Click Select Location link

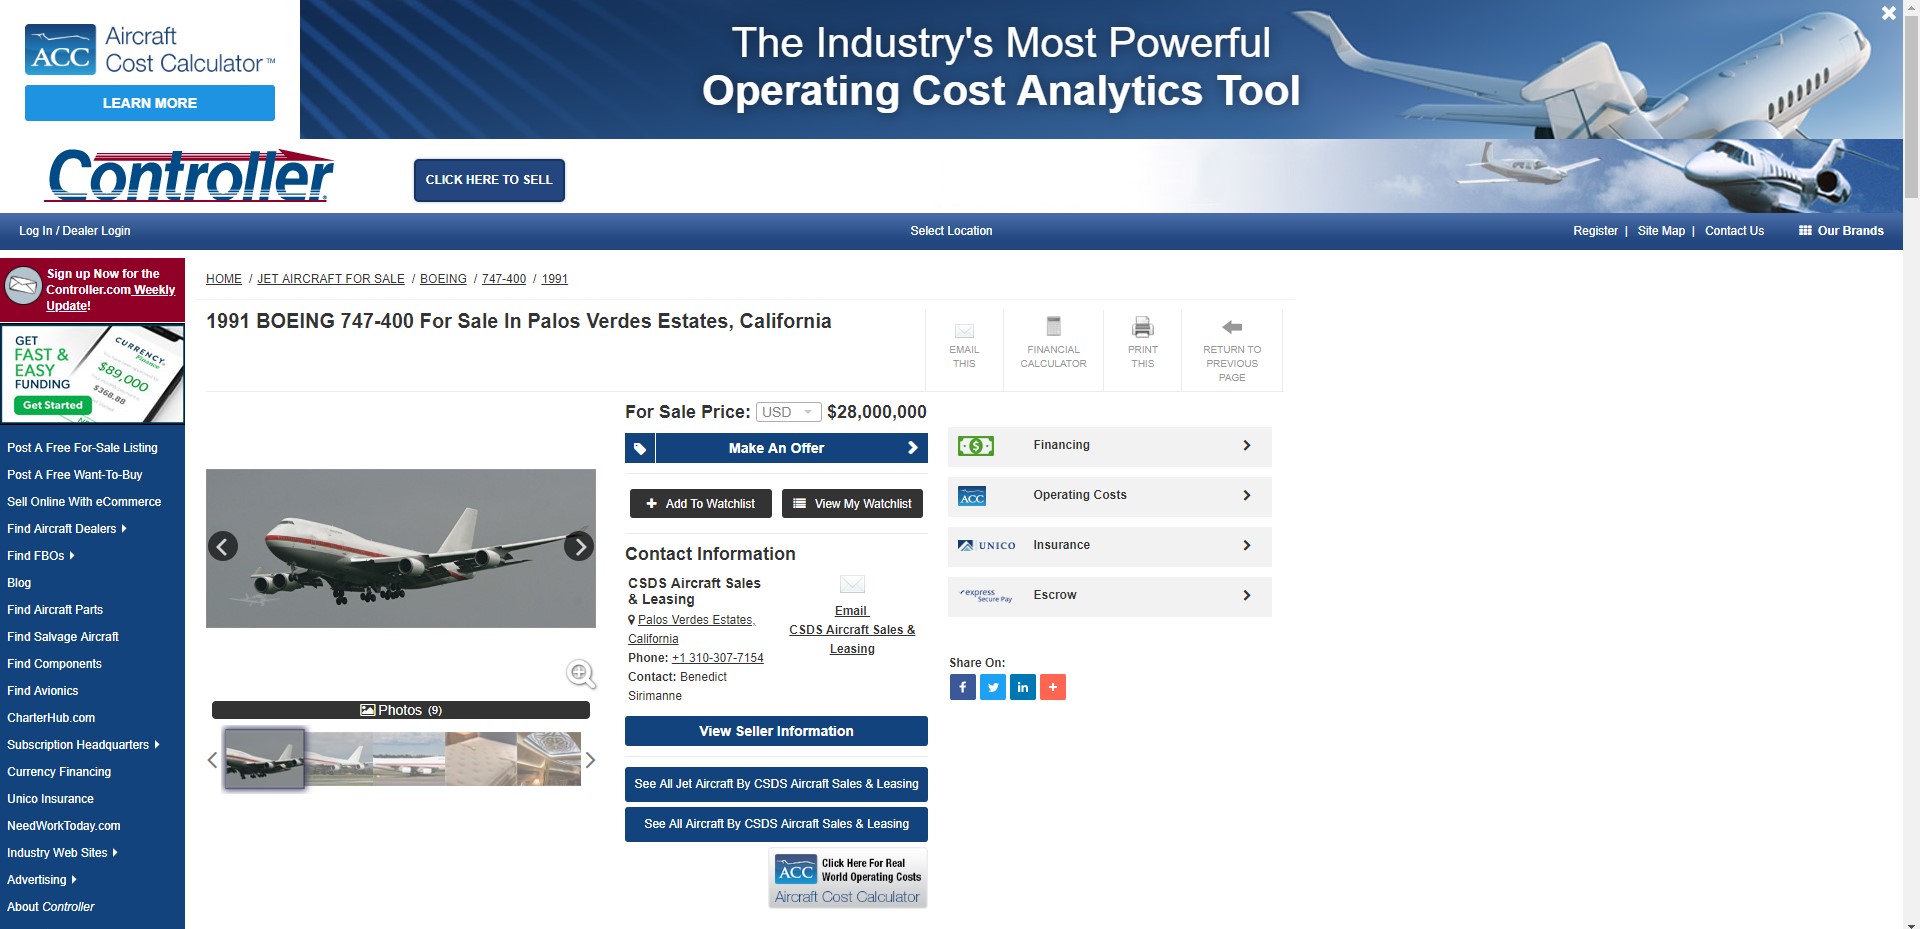click(x=951, y=231)
